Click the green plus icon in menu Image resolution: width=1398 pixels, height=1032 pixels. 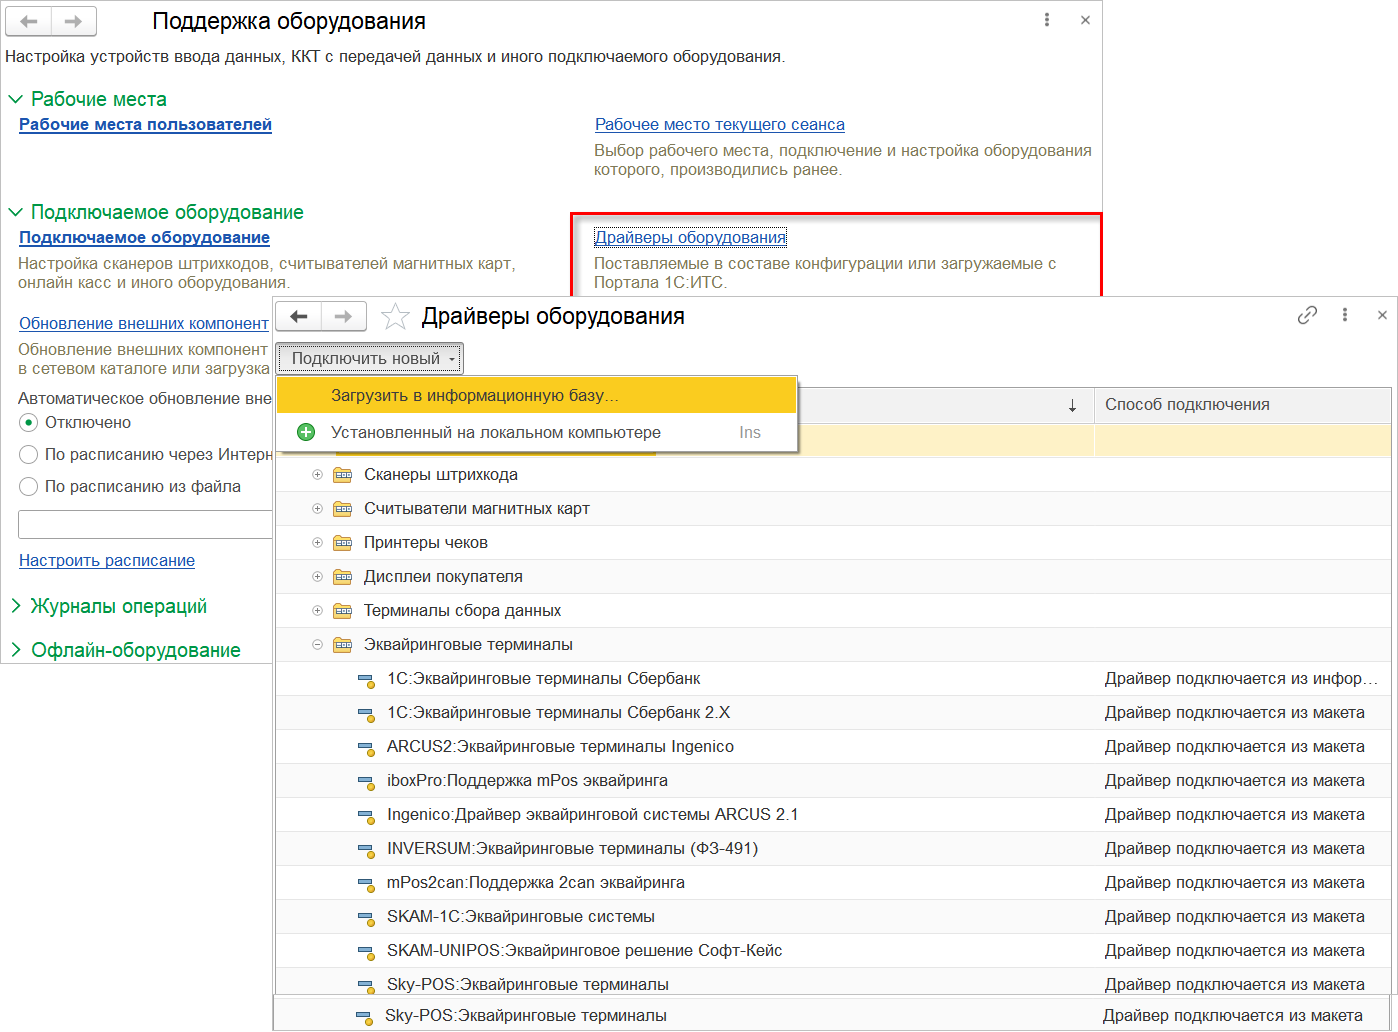[x=306, y=432]
